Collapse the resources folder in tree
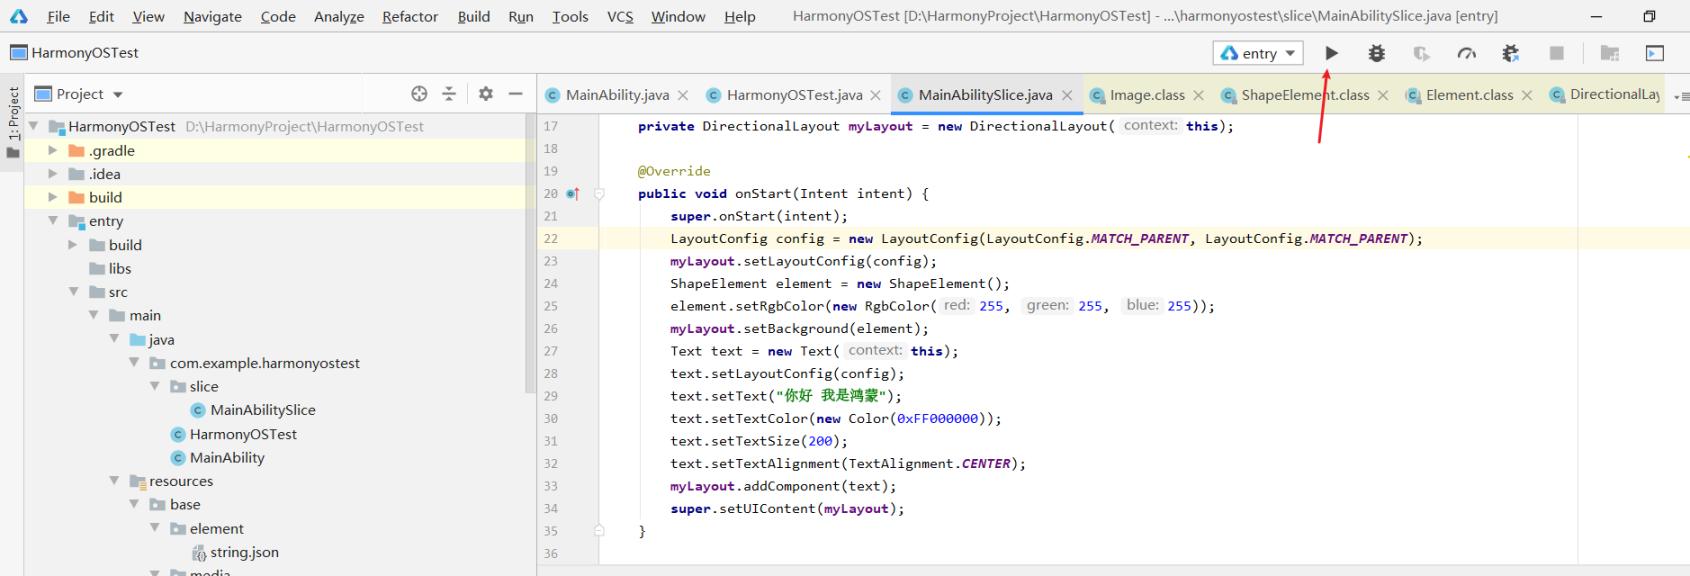Screen dimensions: 1690x576 [114, 481]
